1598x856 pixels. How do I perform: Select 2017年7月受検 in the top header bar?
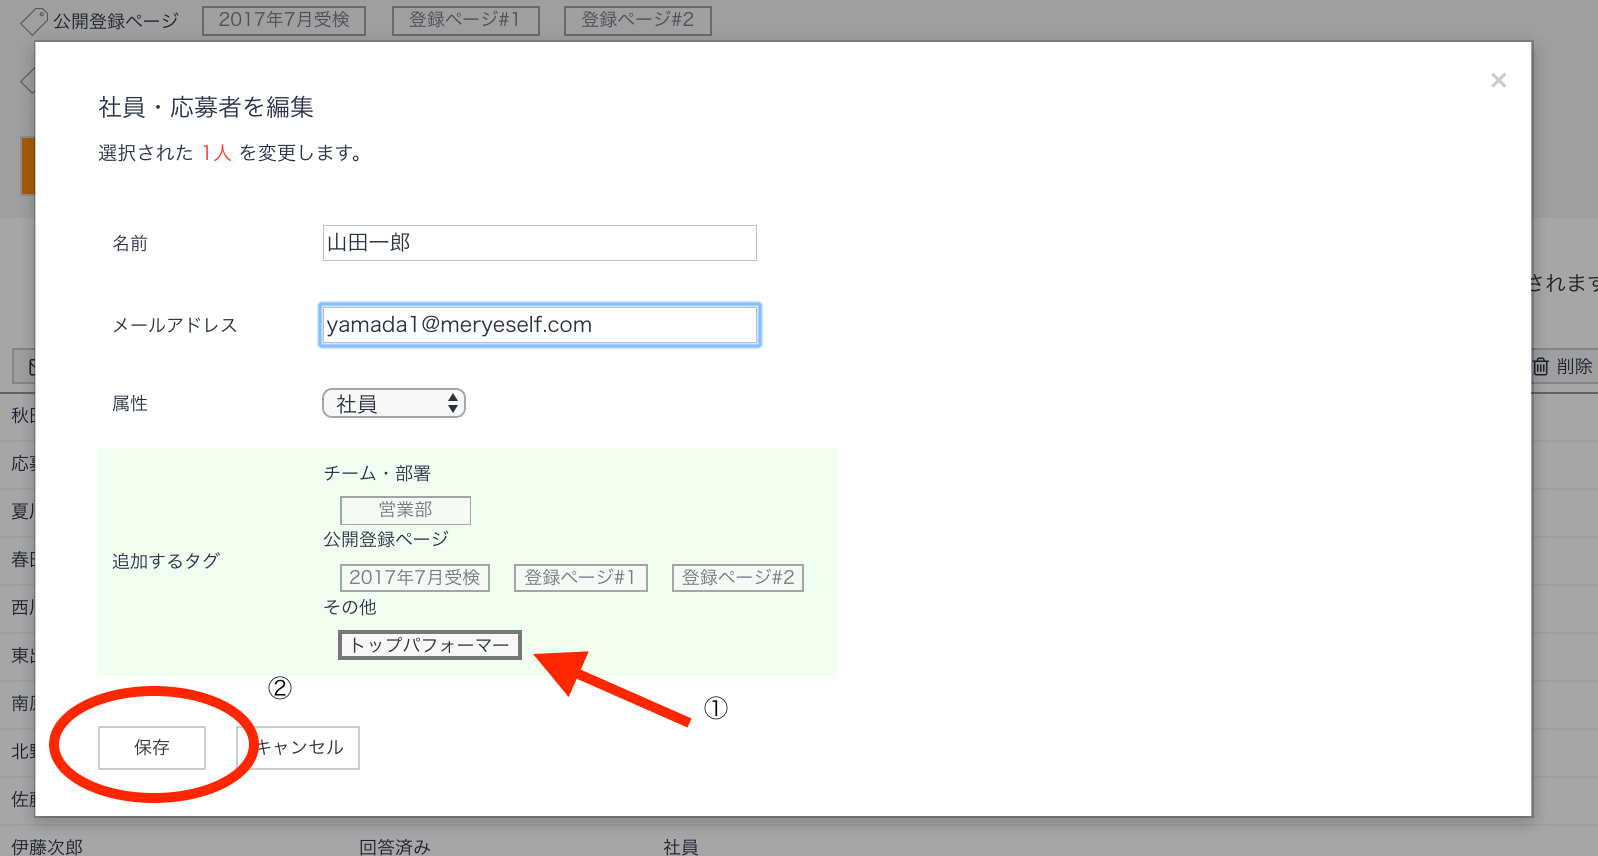(x=284, y=20)
